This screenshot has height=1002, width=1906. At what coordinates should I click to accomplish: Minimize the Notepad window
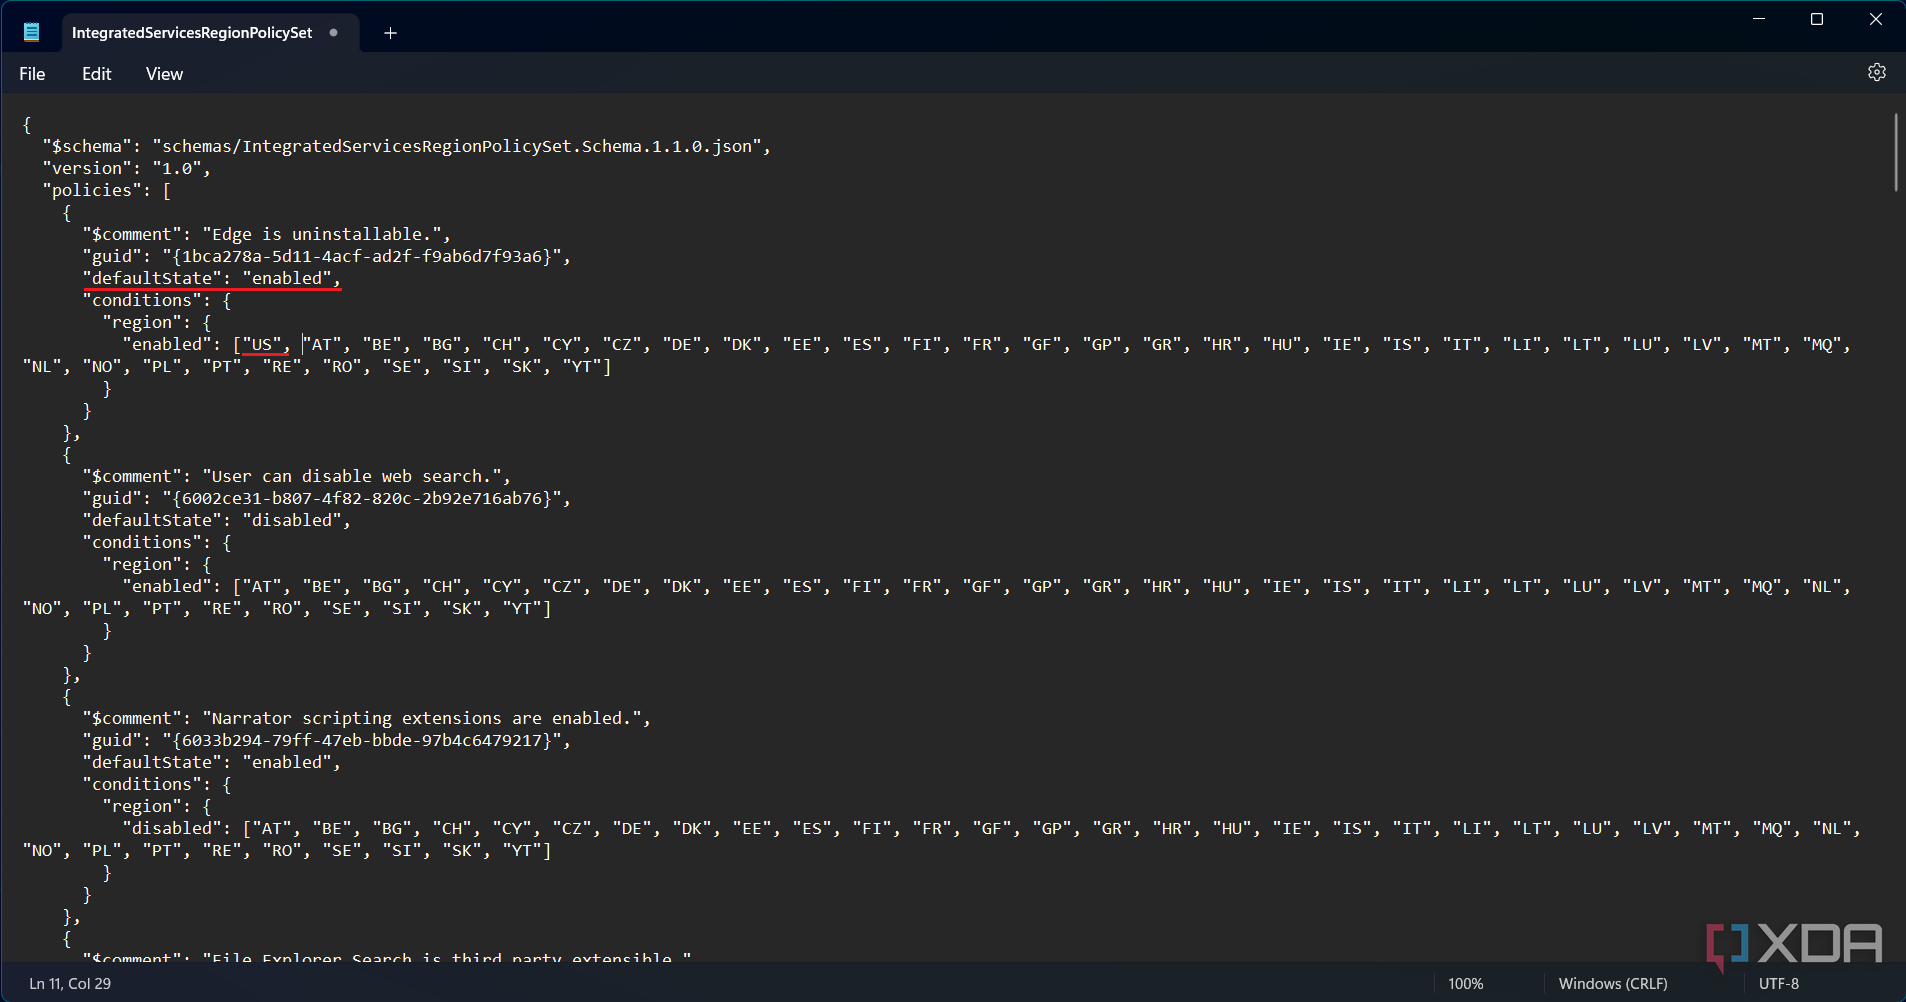[1759, 19]
